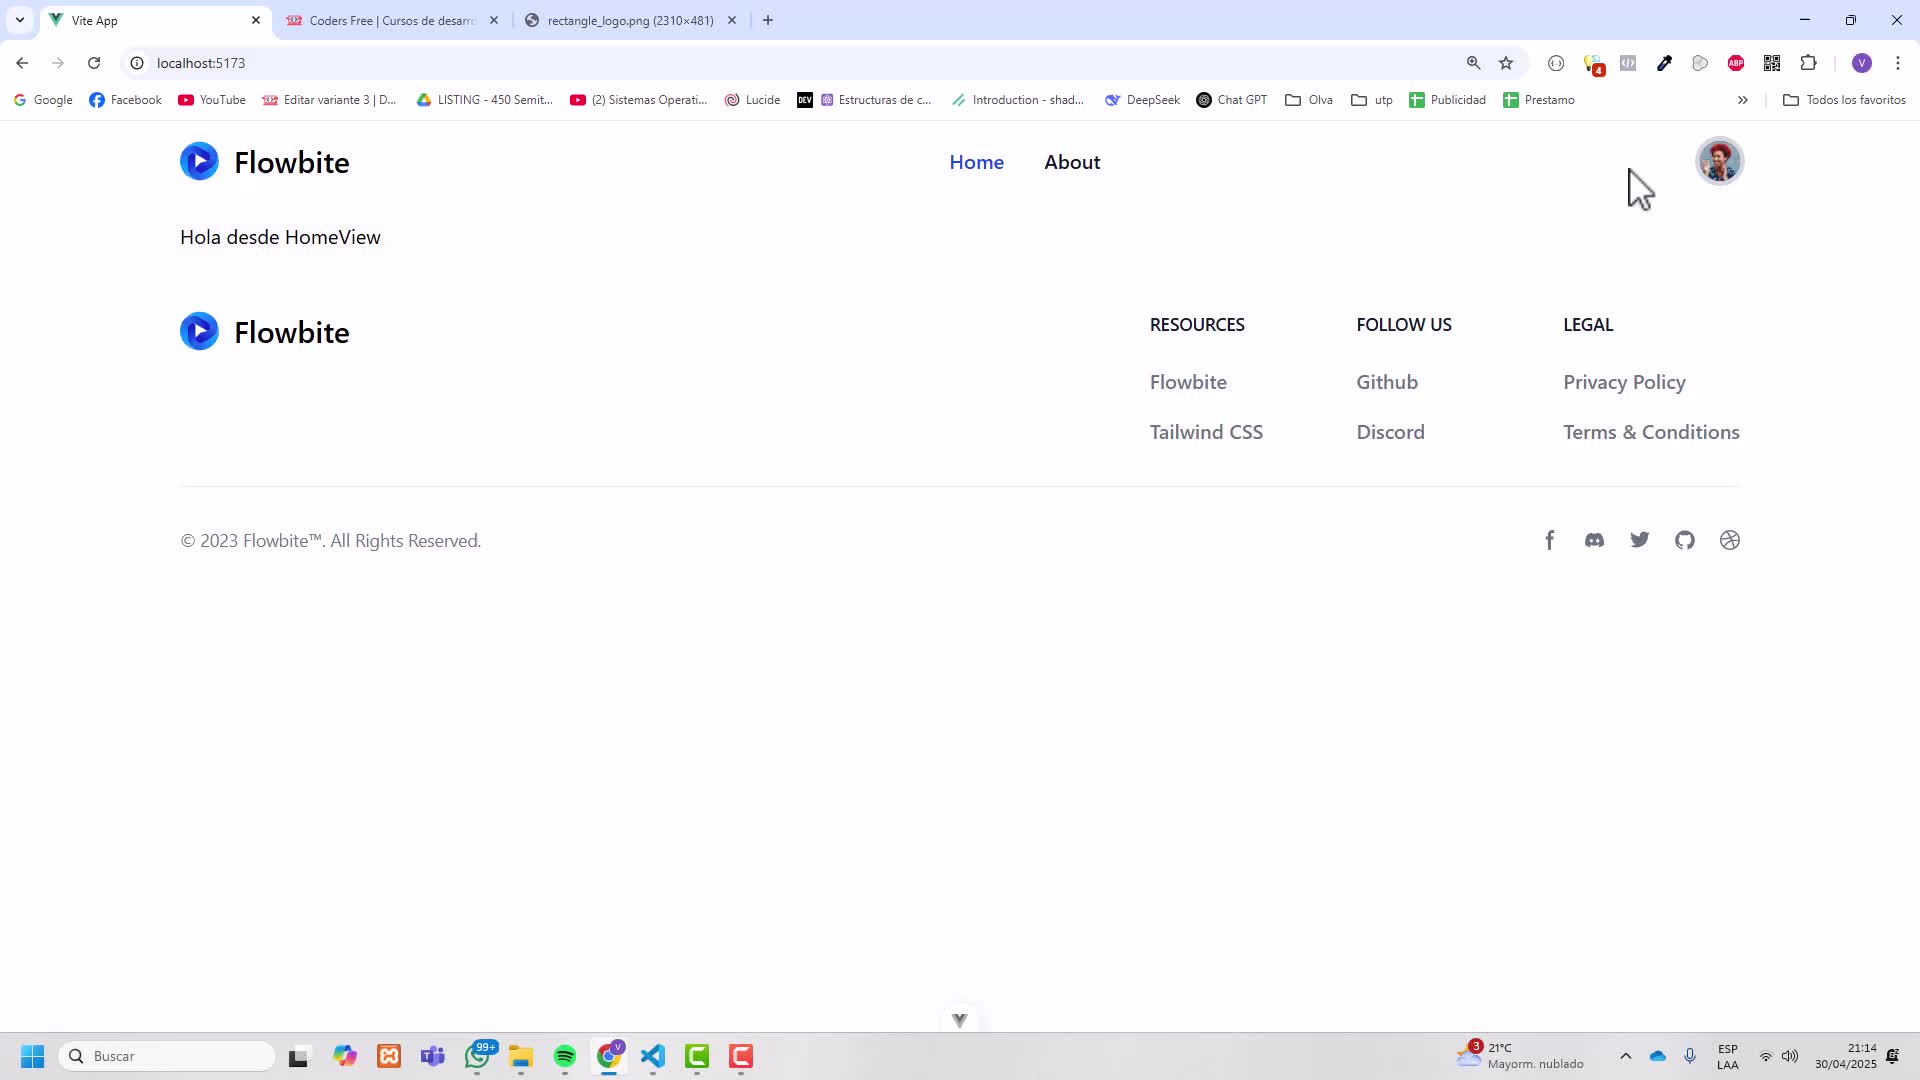The height and width of the screenshot is (1080, 1920).
Task: Open the Lucide bookmark
Action: tap(752, 100)
